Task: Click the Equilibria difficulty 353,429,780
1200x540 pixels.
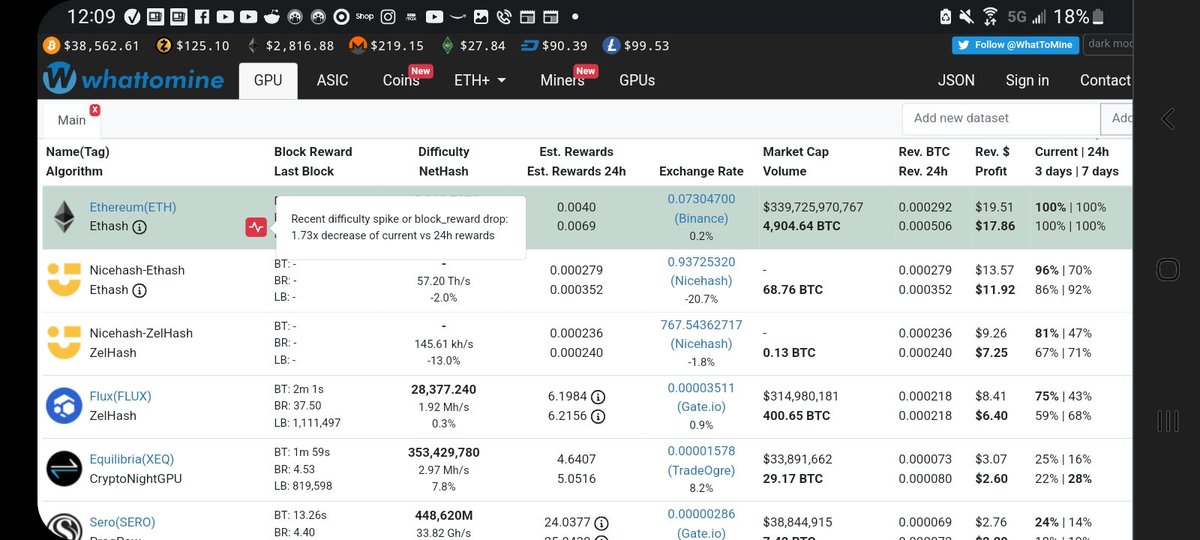Action: pos(443,452)
